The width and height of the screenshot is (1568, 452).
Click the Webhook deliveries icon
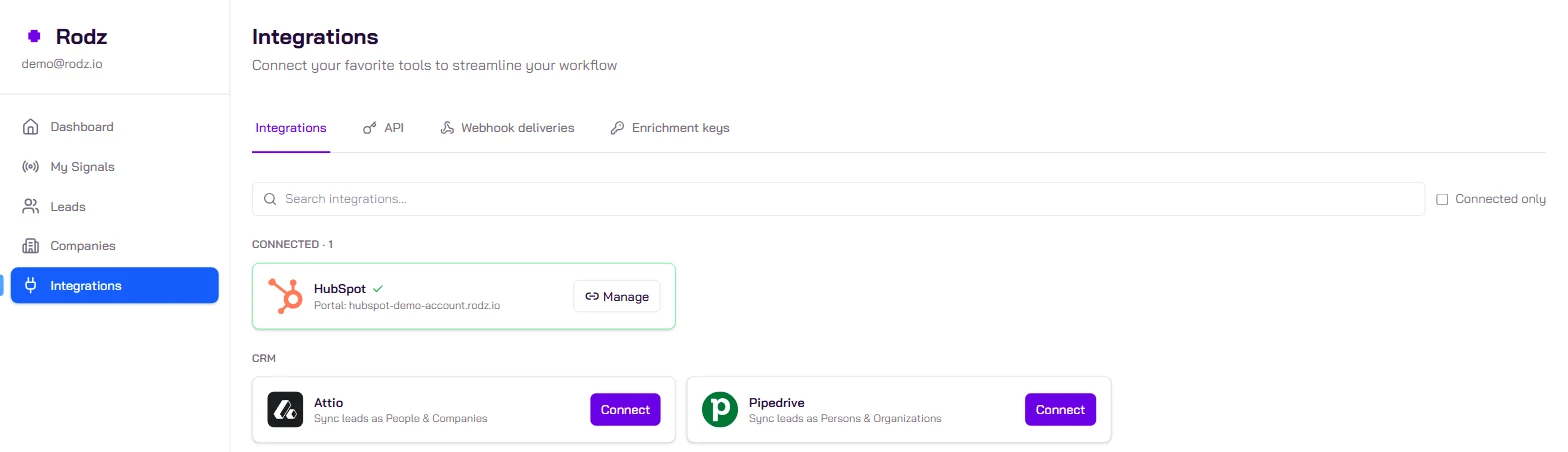[x=447, y=128]
